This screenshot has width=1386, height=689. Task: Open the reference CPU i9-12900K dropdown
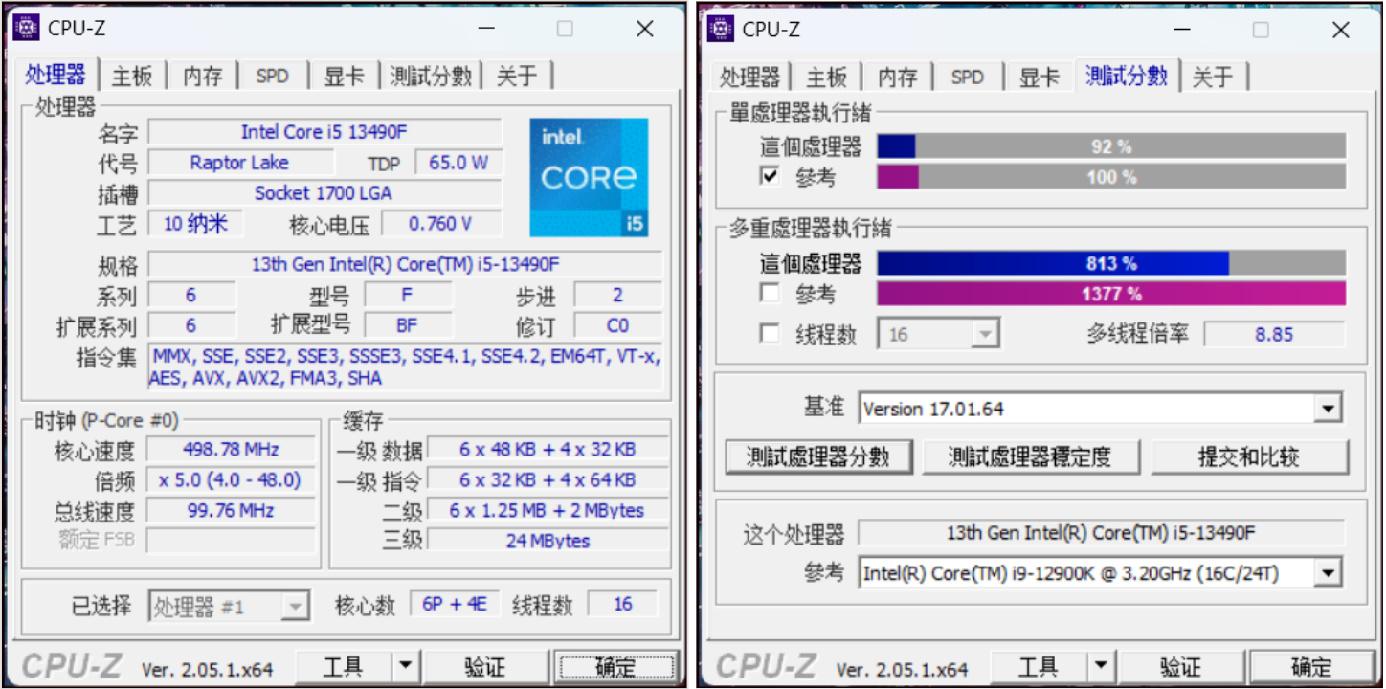1328,573
